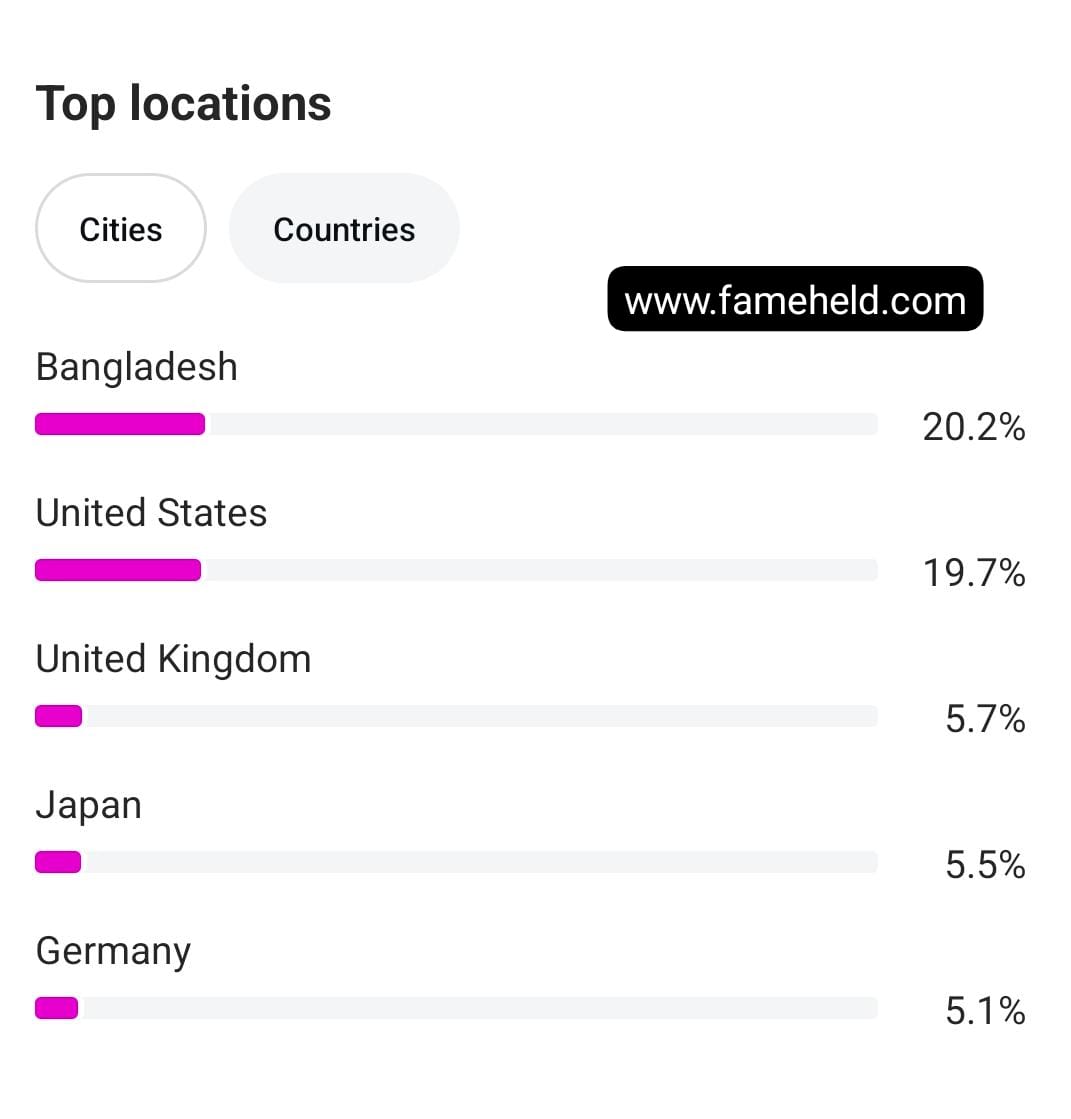Select the Japan country label
The width and height of the screenshot is (1071, 1119).
tap(89, 805)
